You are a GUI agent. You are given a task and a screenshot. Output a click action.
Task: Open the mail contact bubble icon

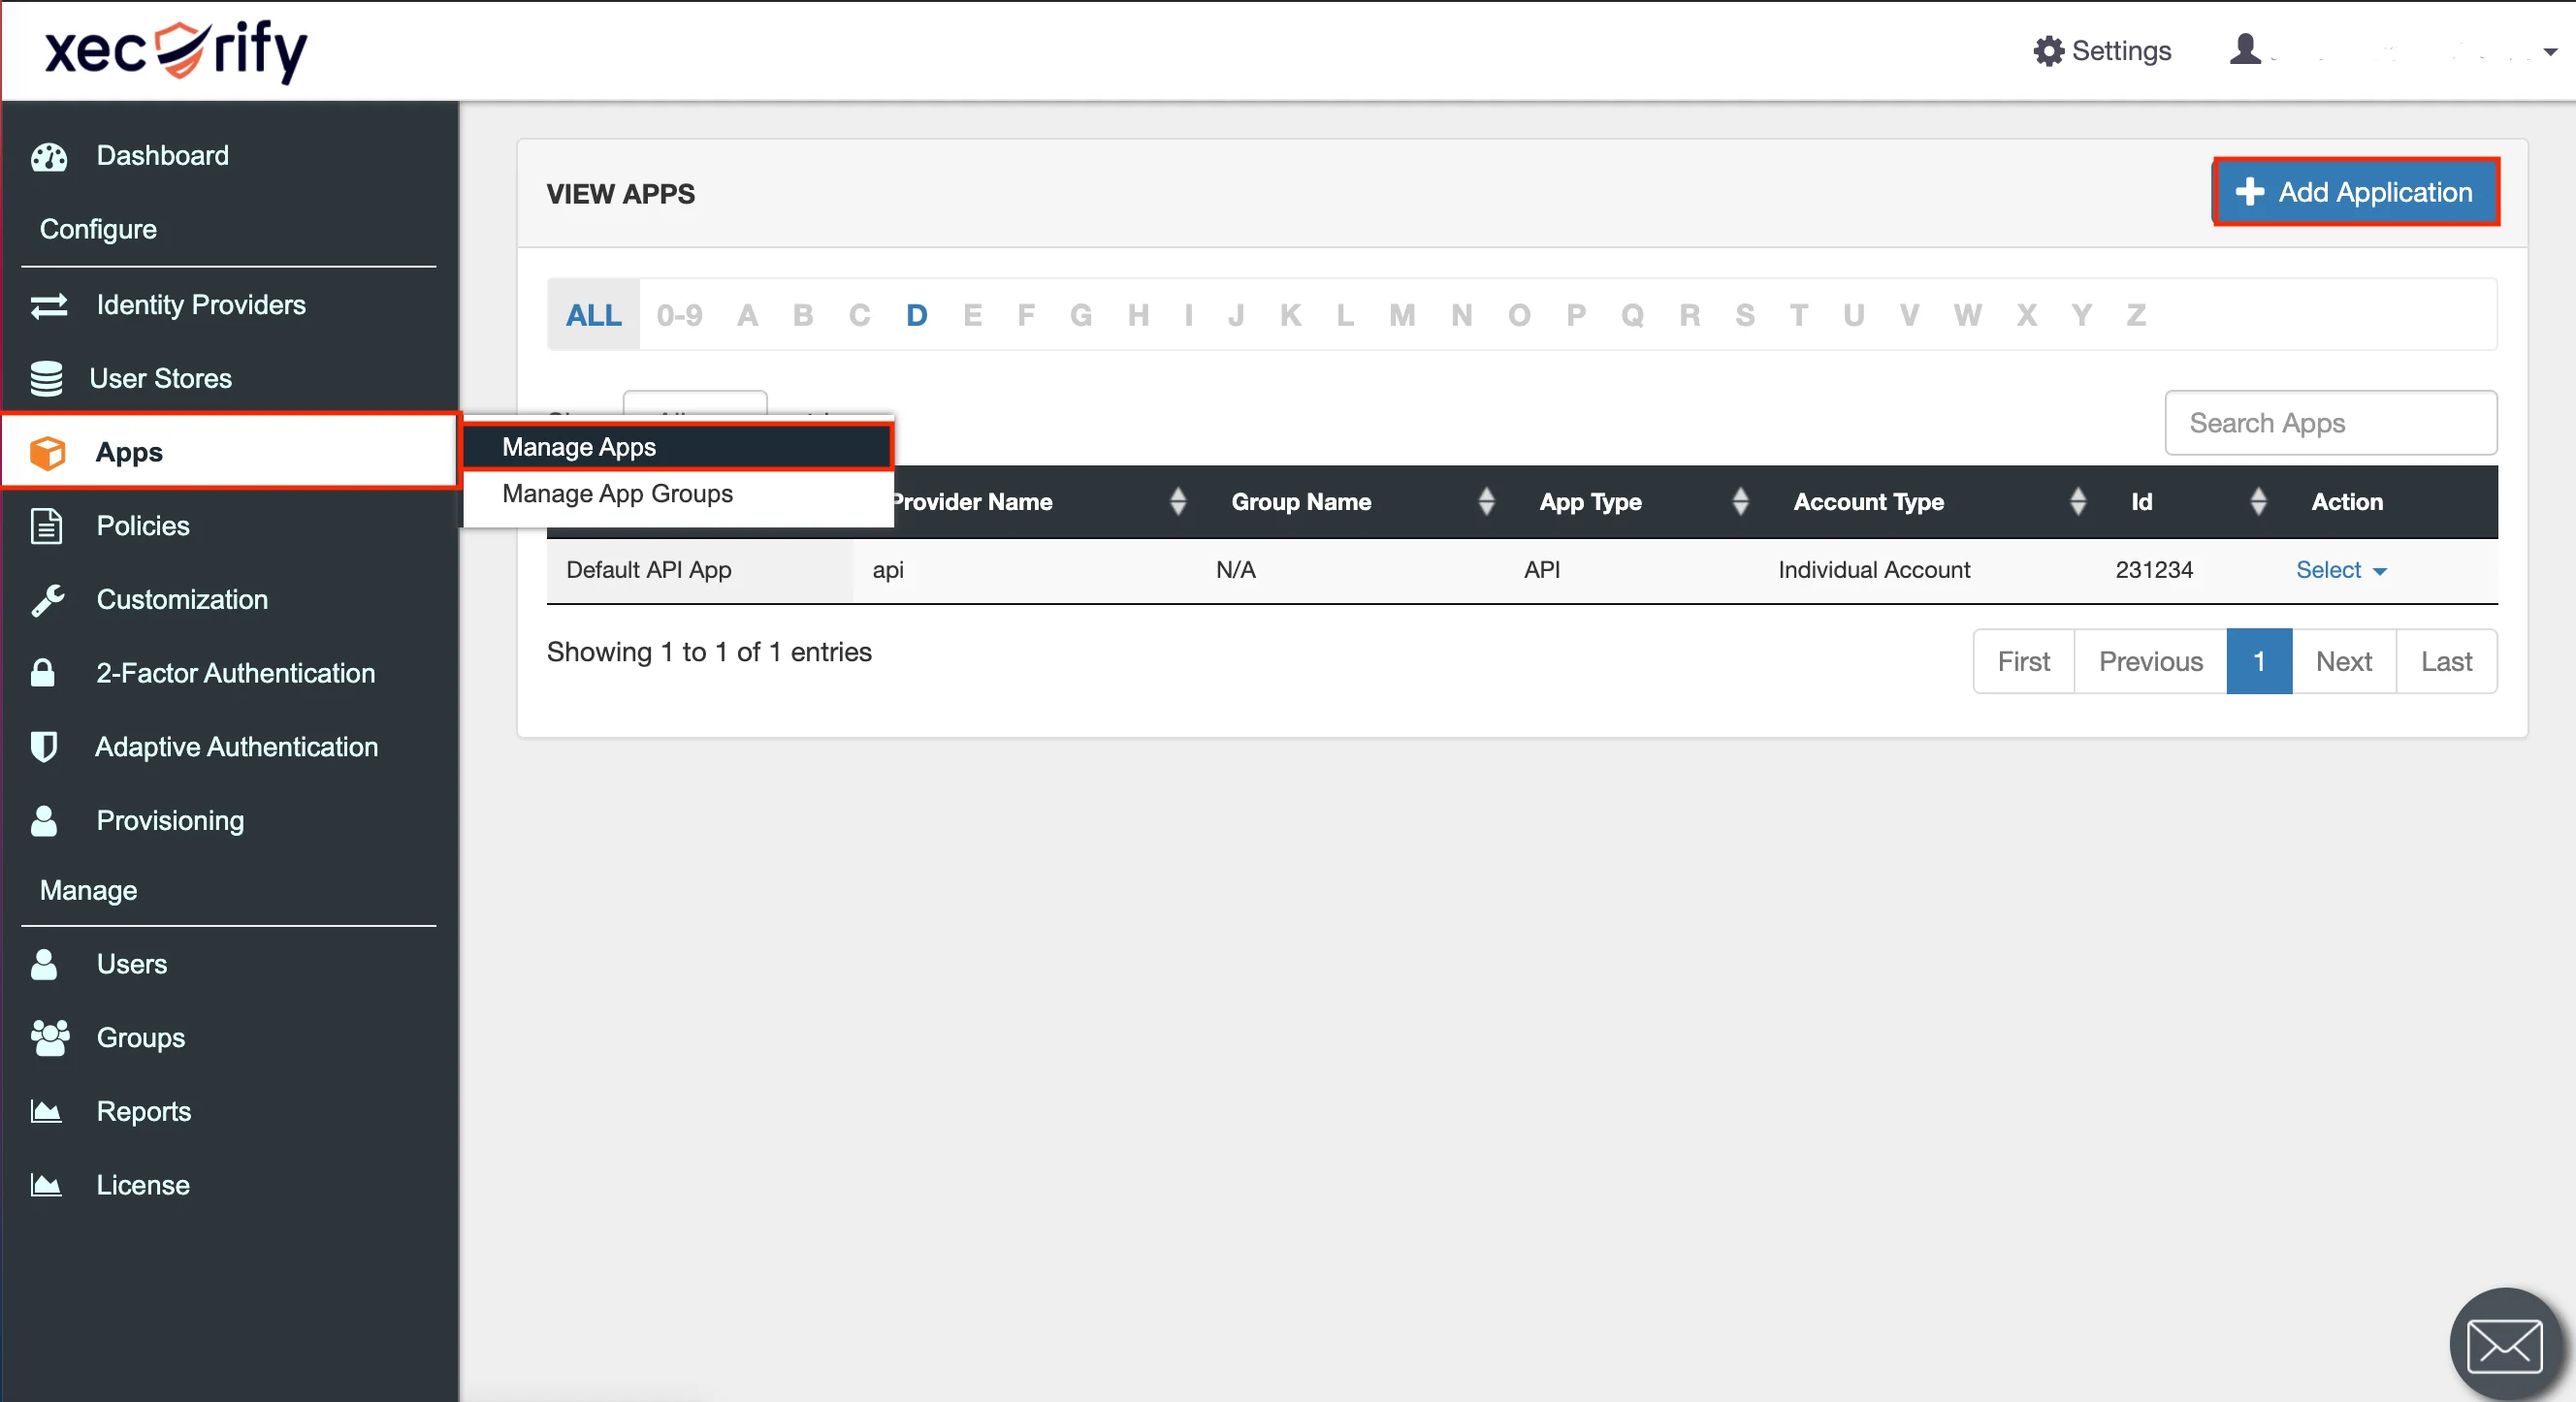click(2505, 1344)
